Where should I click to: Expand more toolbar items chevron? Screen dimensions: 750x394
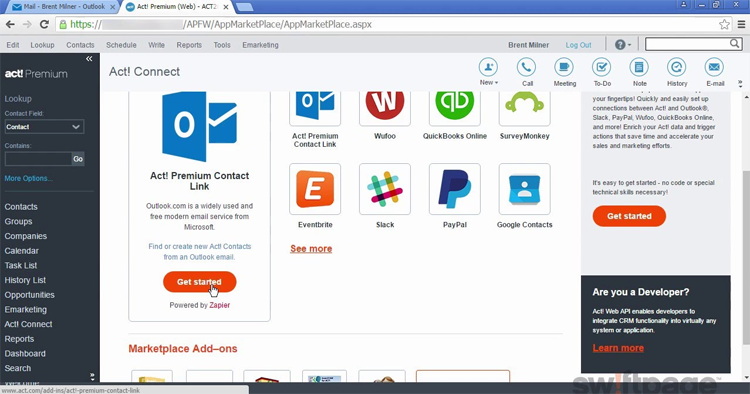coord(740,84)
